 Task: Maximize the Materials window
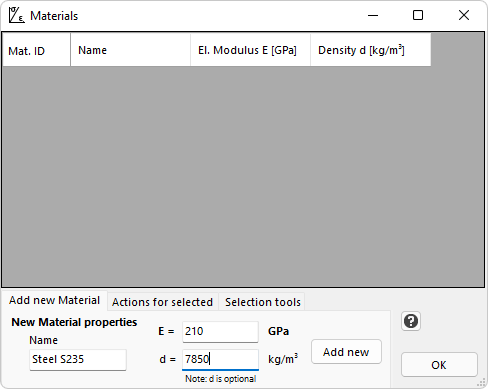[x=418, y=15]
